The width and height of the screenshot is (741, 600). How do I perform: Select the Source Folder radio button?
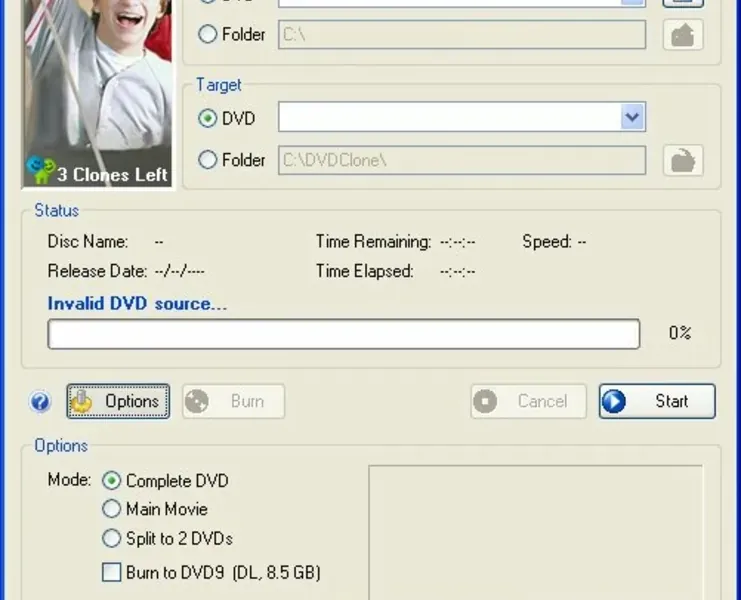tap(207, 34)
